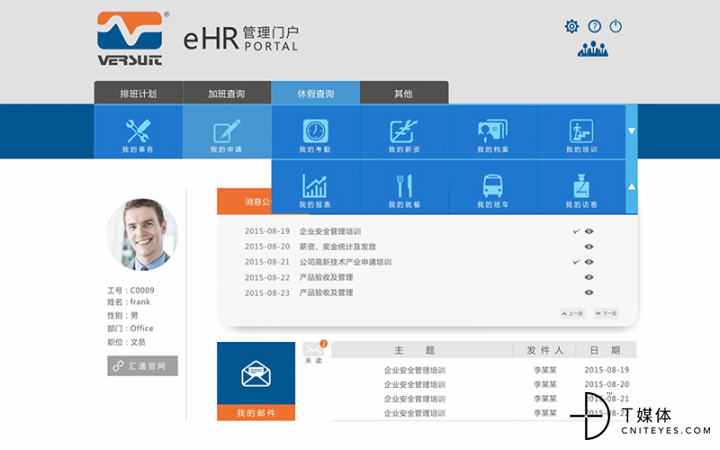Go to previous page 上一页
Image resolution: width=720 pixels, height=450 pixels.
pyautogui.click(x=573, y=314)
